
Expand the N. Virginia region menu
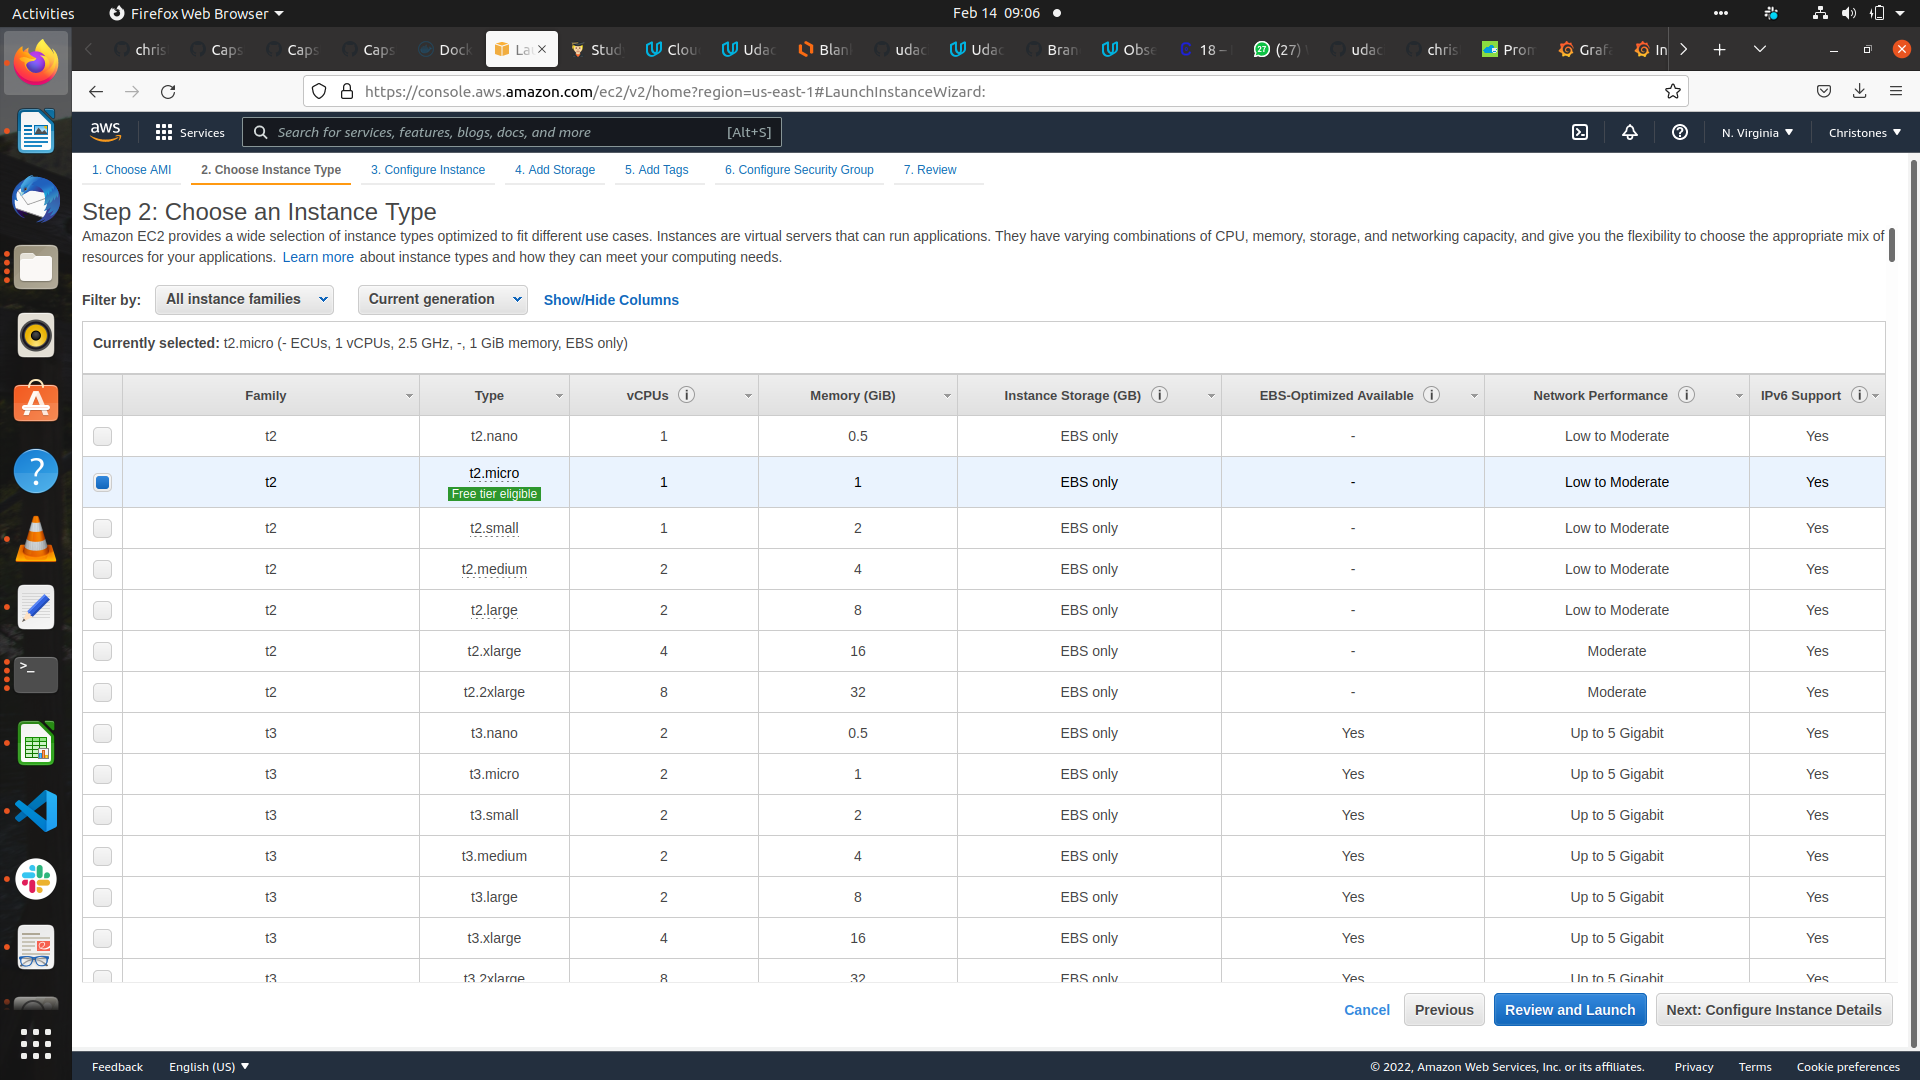pyautogui.click(x=1757, y=132)
